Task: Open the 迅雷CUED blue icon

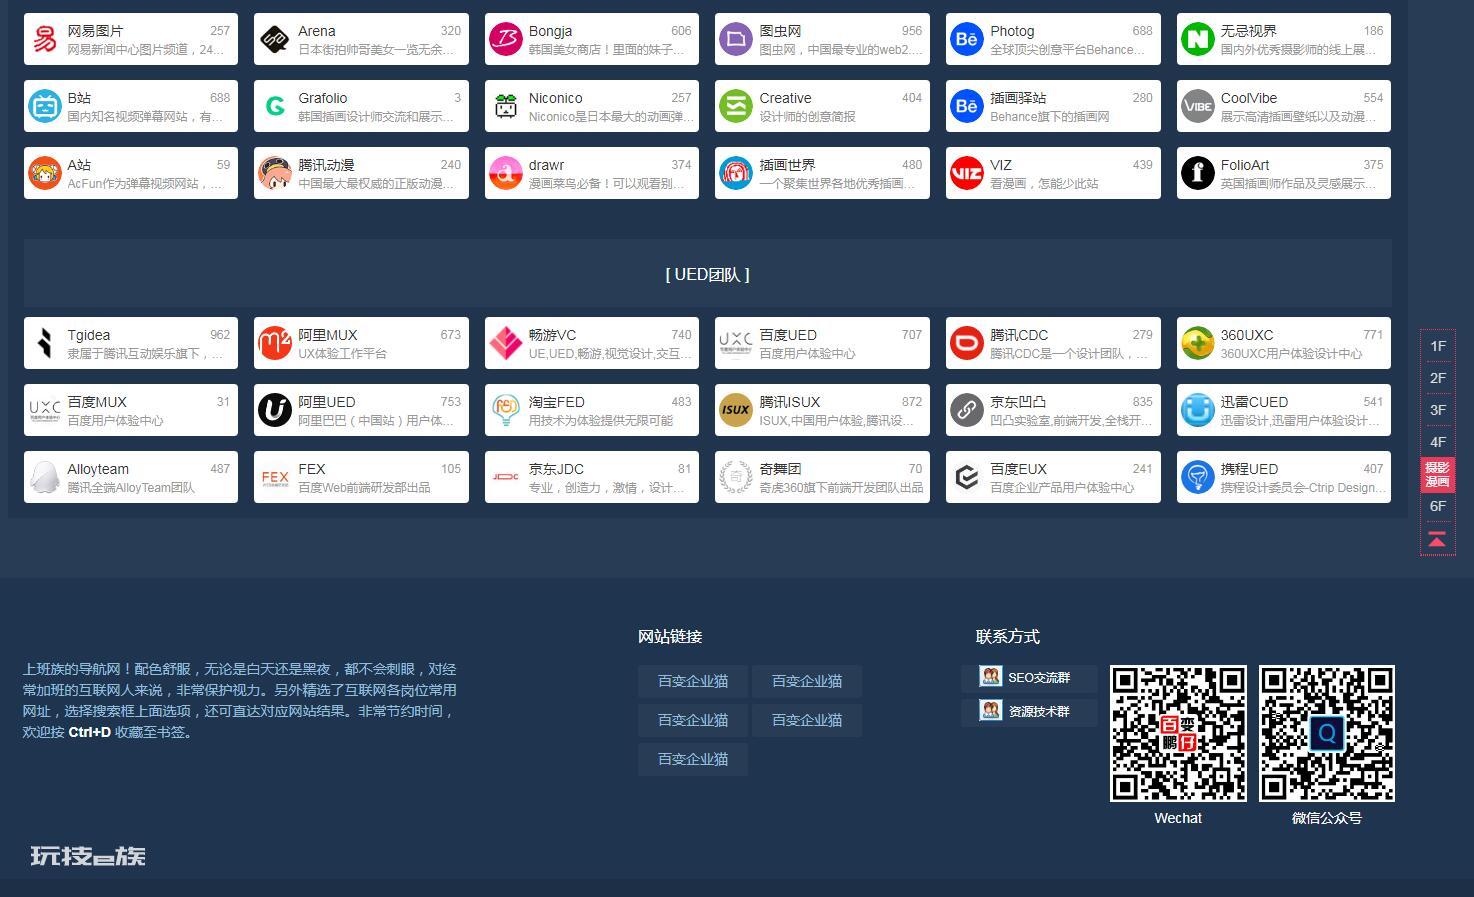Action: 1198,410
